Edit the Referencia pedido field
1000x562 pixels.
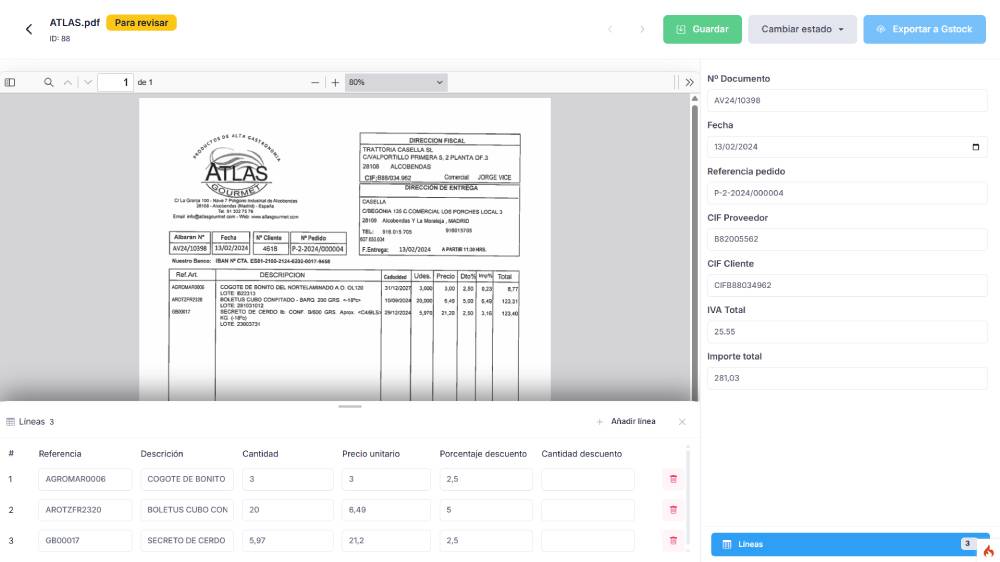click(x=847, y=193)
